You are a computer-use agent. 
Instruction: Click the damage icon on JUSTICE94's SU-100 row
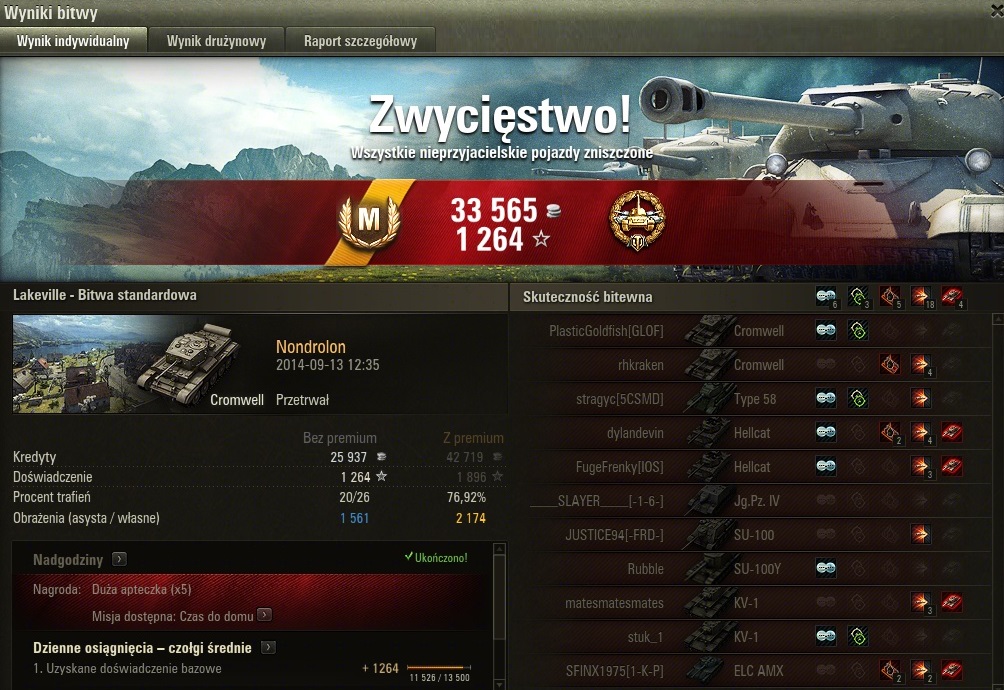click(920, 534)
